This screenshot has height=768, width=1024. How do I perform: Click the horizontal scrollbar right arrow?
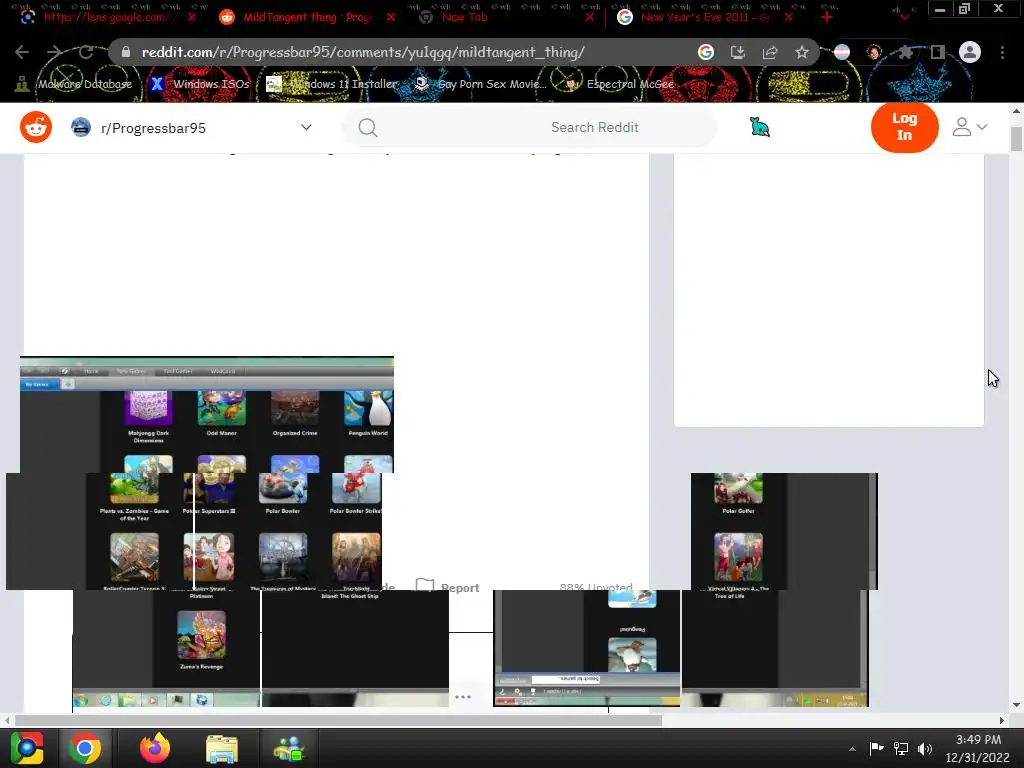tap(1002, 720)
